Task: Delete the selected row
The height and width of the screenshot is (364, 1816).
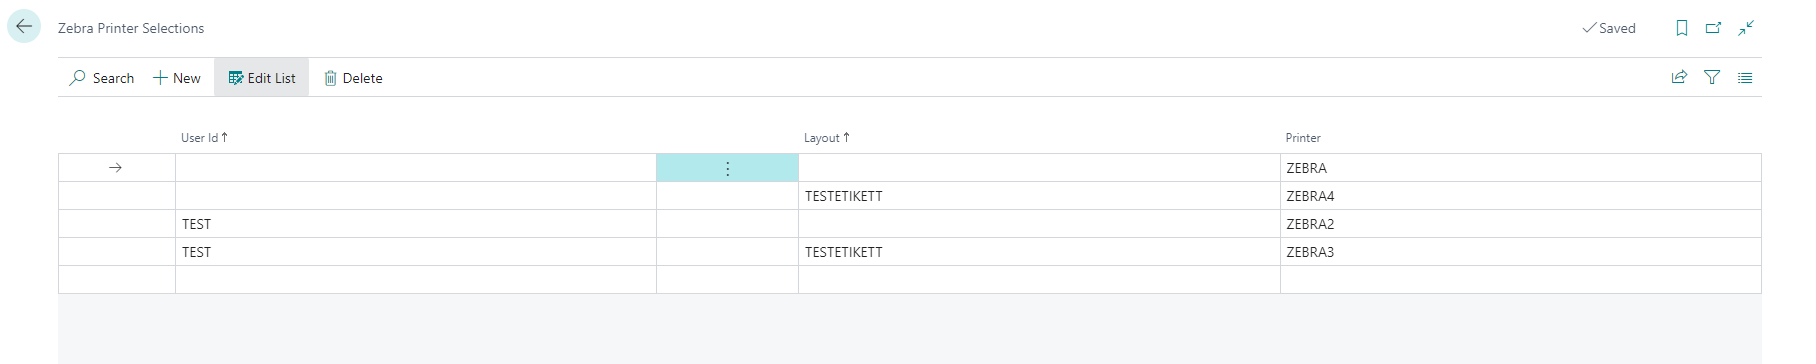Action: (353, 78)
